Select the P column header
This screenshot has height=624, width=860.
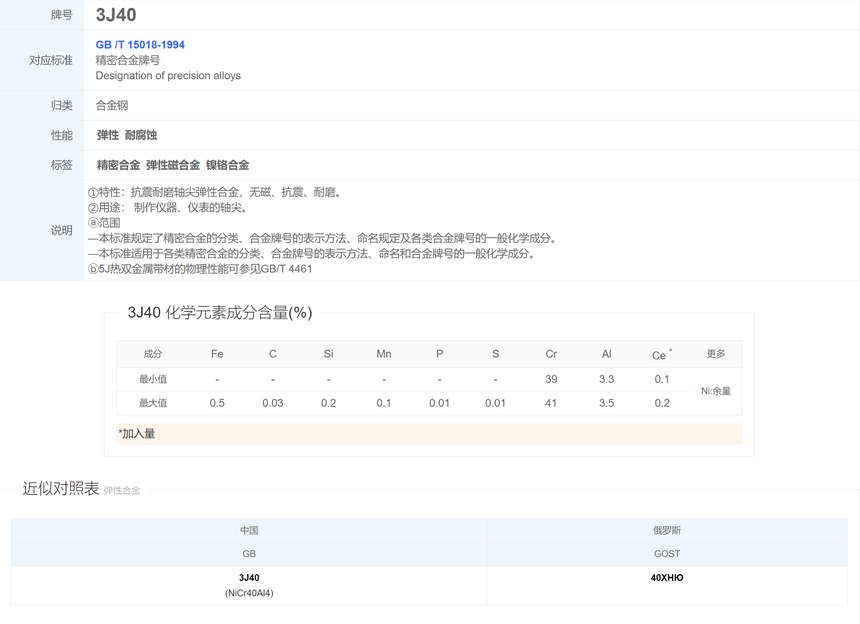pyautogui.click(x=439, y=354)
